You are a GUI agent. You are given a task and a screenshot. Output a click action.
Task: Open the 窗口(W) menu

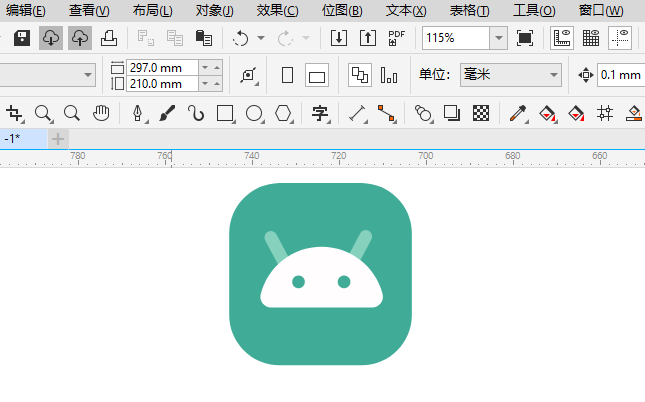point(601,10)
